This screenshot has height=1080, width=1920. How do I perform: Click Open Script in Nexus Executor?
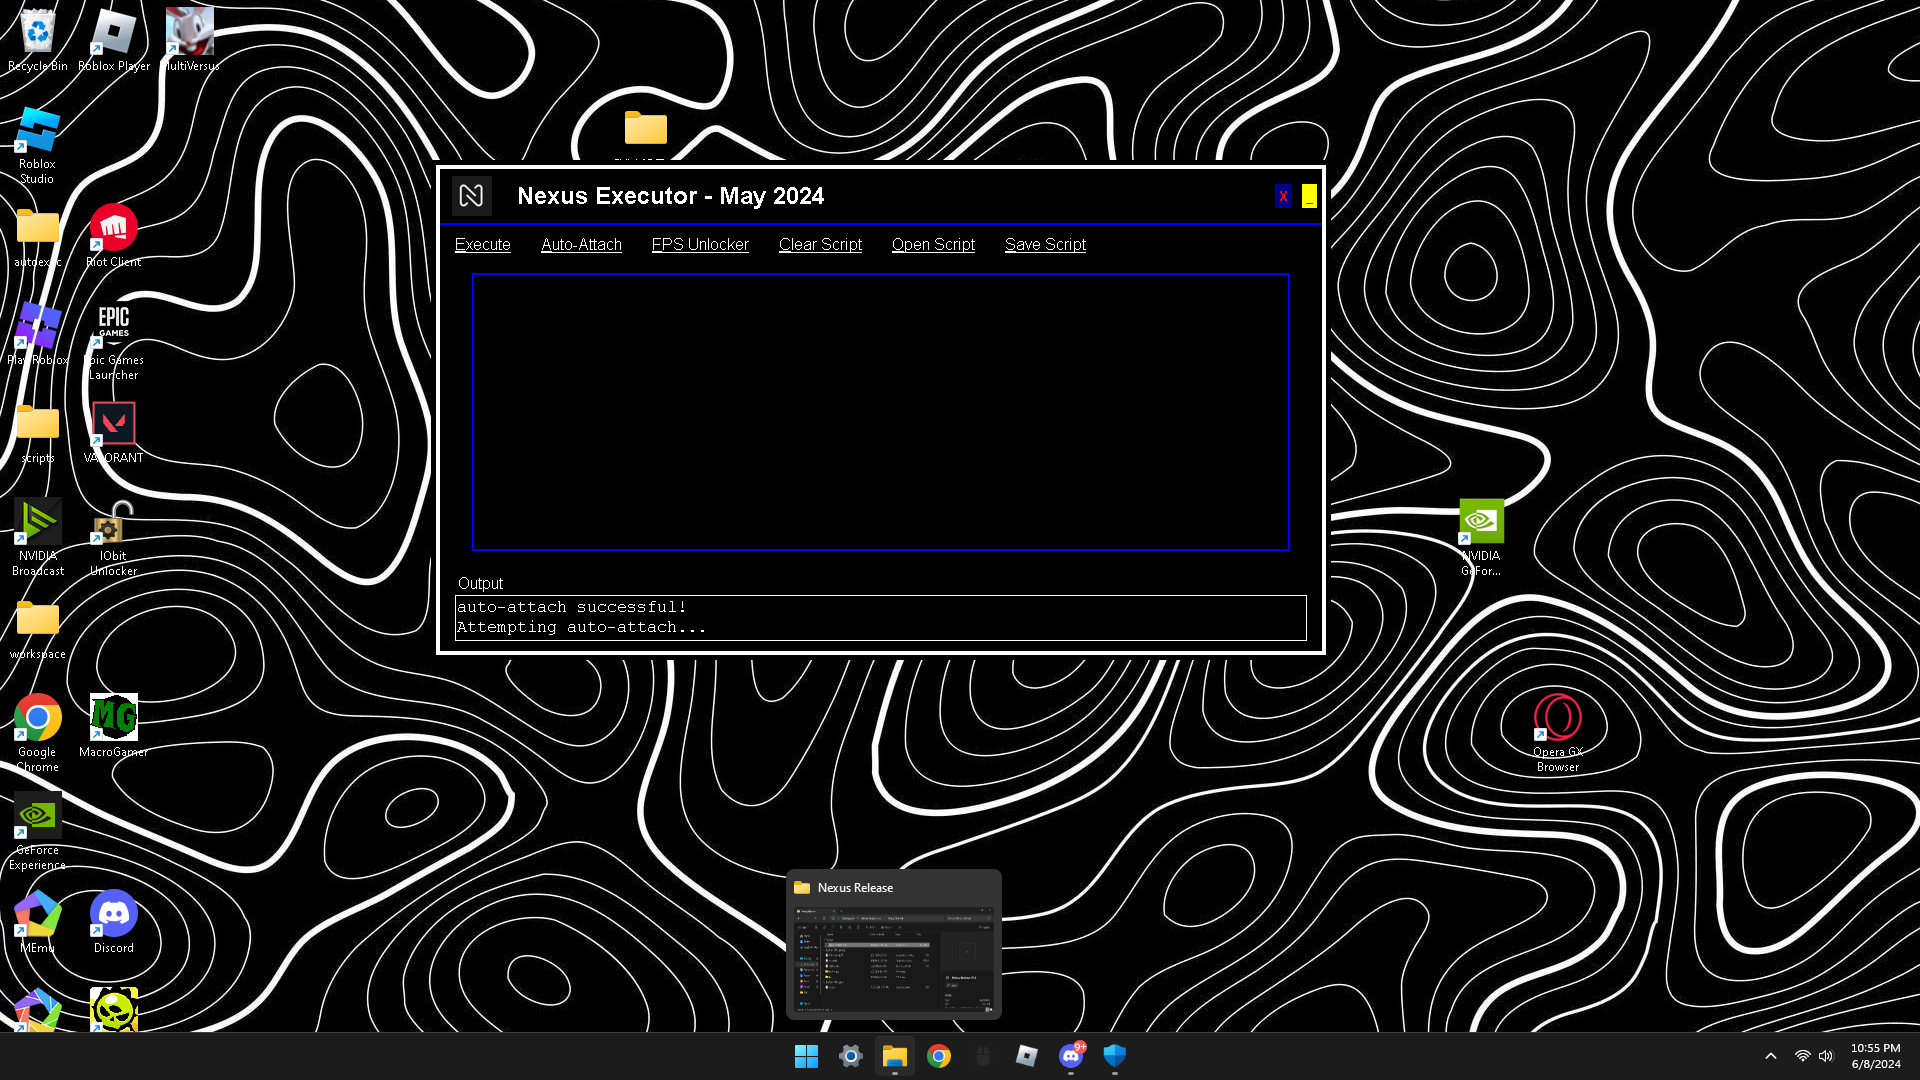point(933,245)
